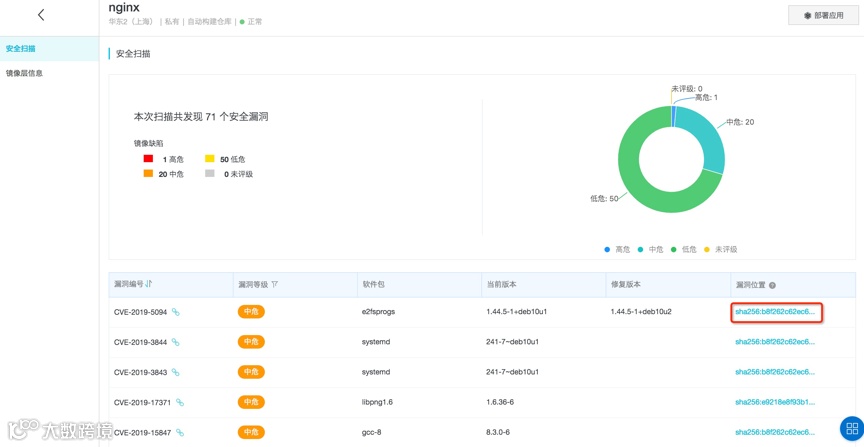Click the yellow 低危 color swatch

pyautogui.click(x=209, y=159)
